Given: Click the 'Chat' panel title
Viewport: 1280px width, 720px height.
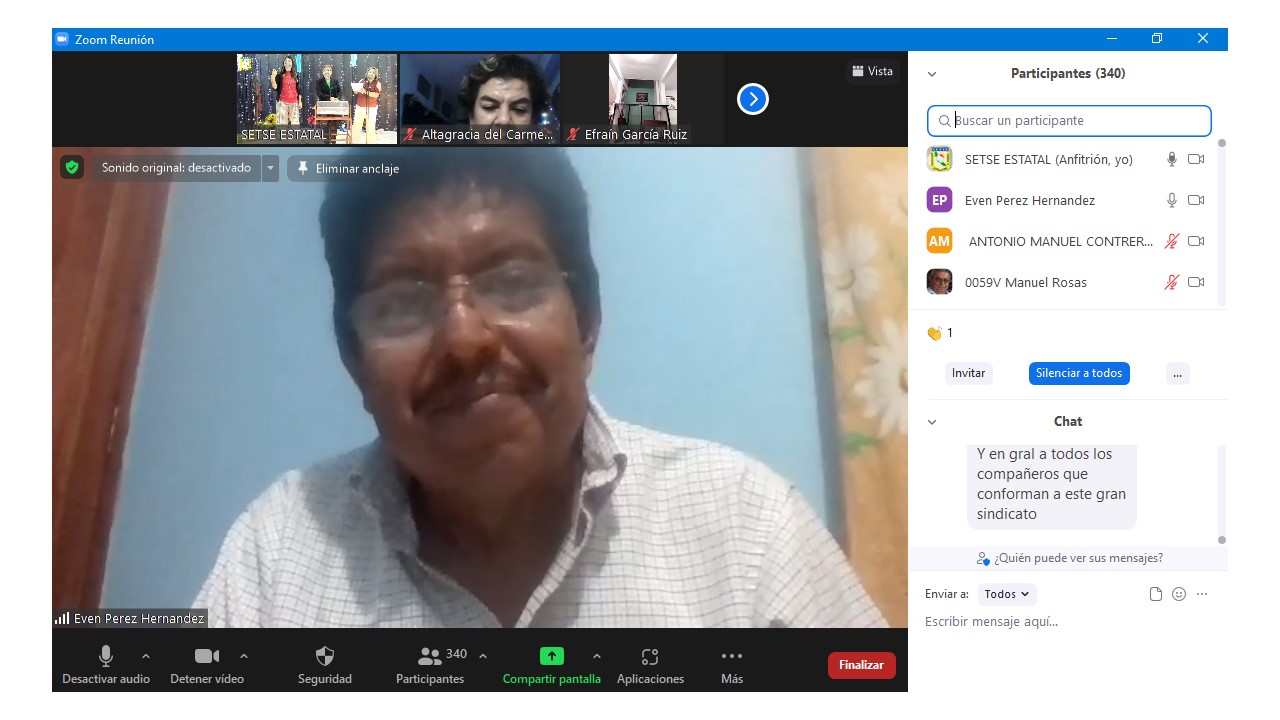Looking at the screenshot, I should (1068, 422).
